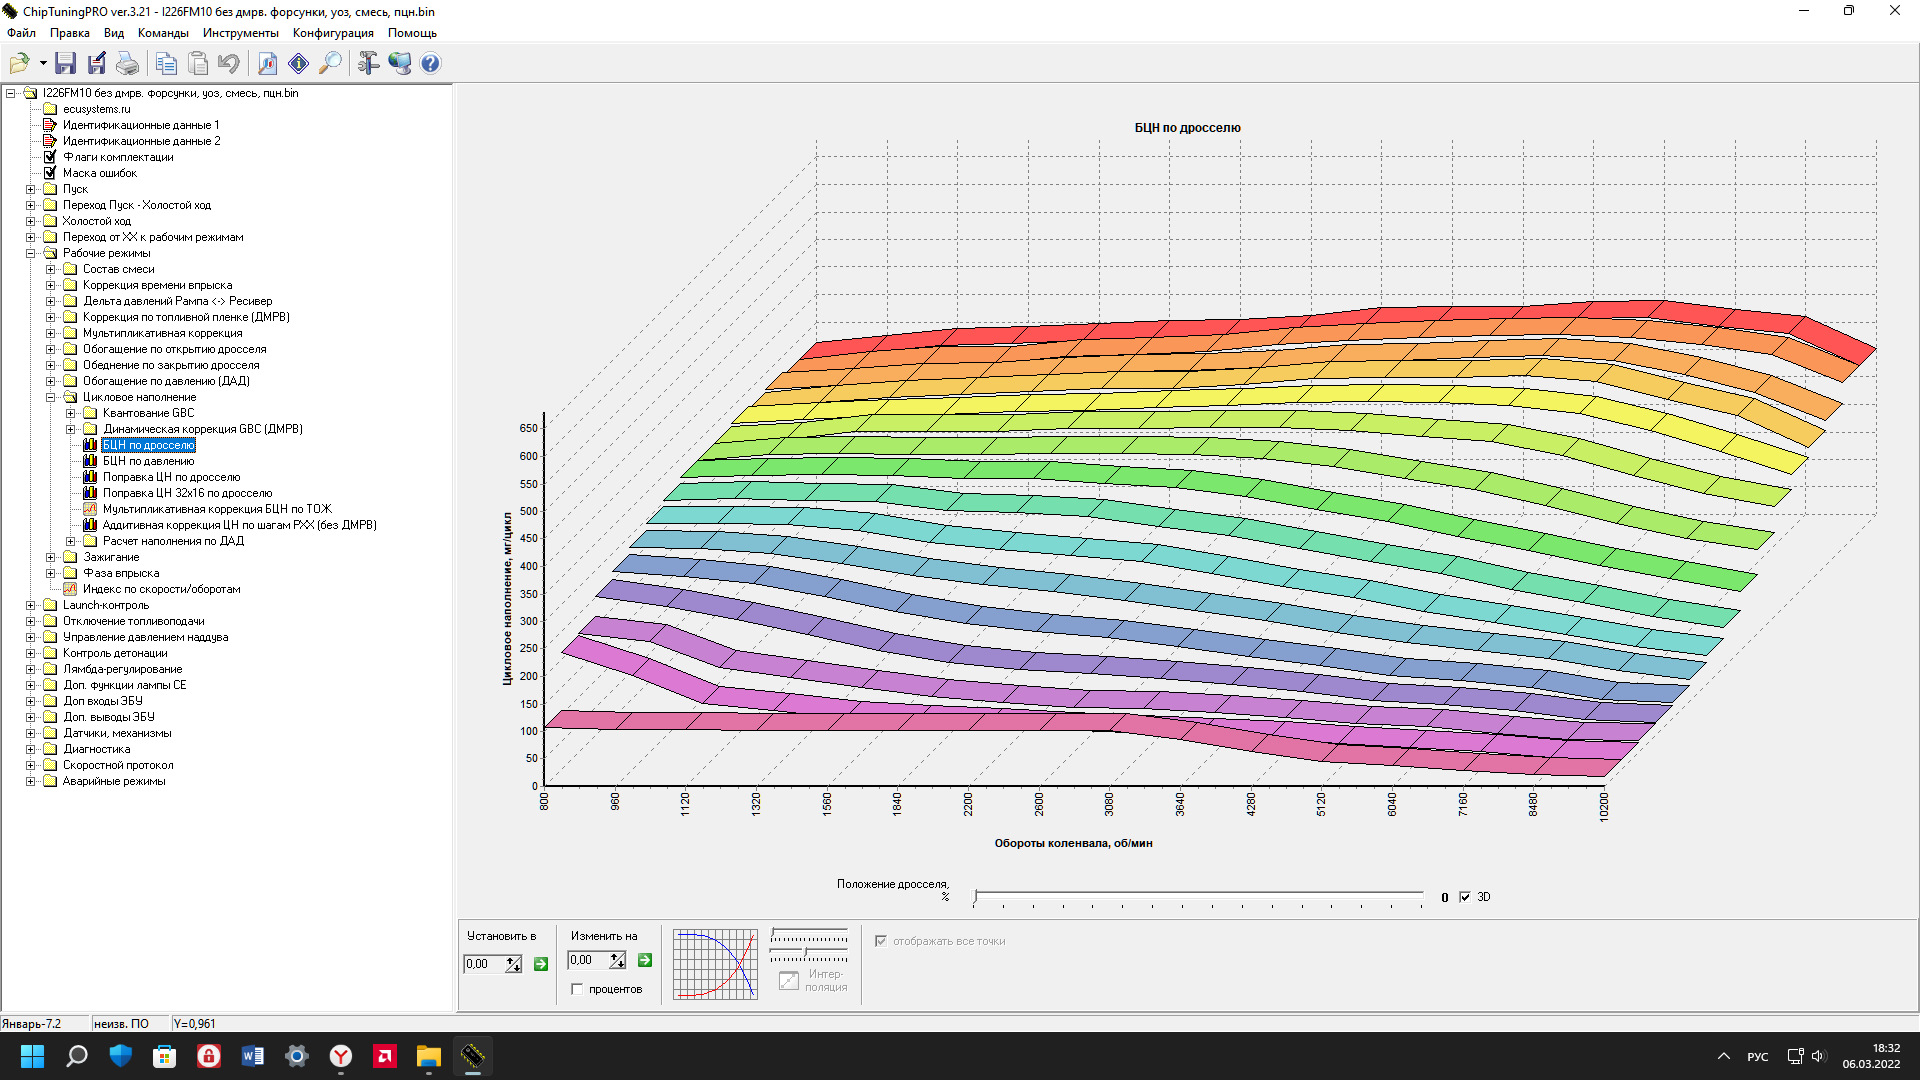Select БЦН по давлению tree item

tap(148, 461)
